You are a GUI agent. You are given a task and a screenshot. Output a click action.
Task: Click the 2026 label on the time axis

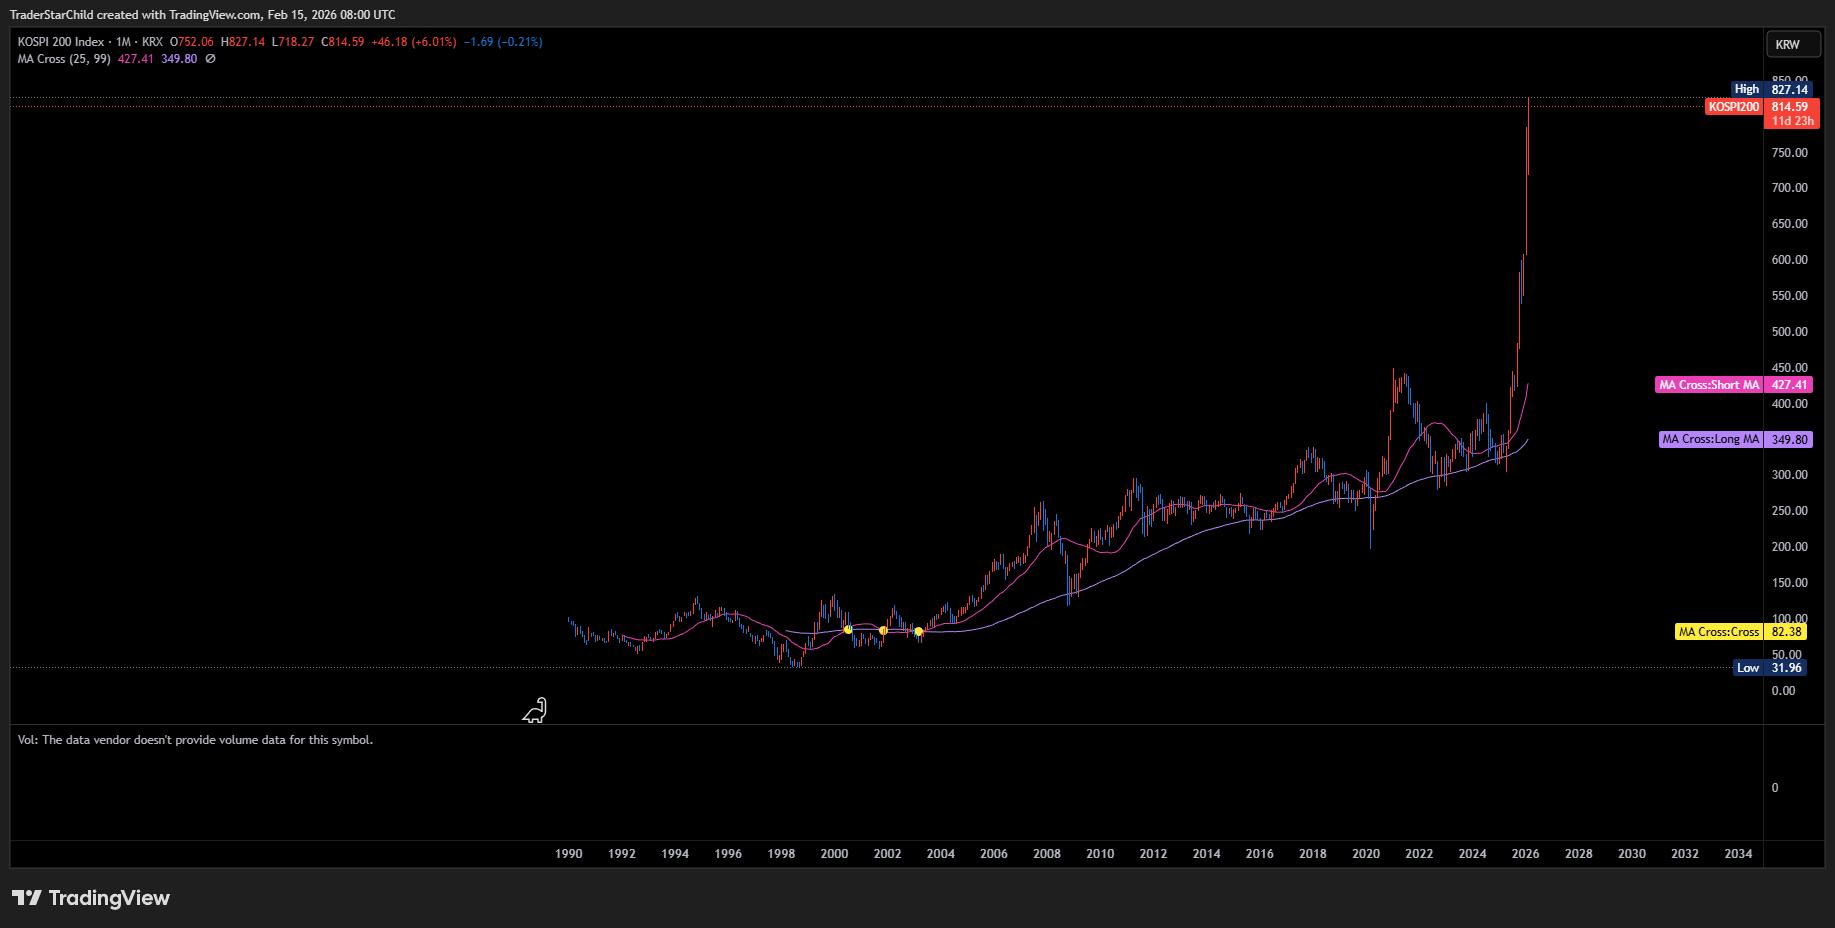click(1525, 854)
